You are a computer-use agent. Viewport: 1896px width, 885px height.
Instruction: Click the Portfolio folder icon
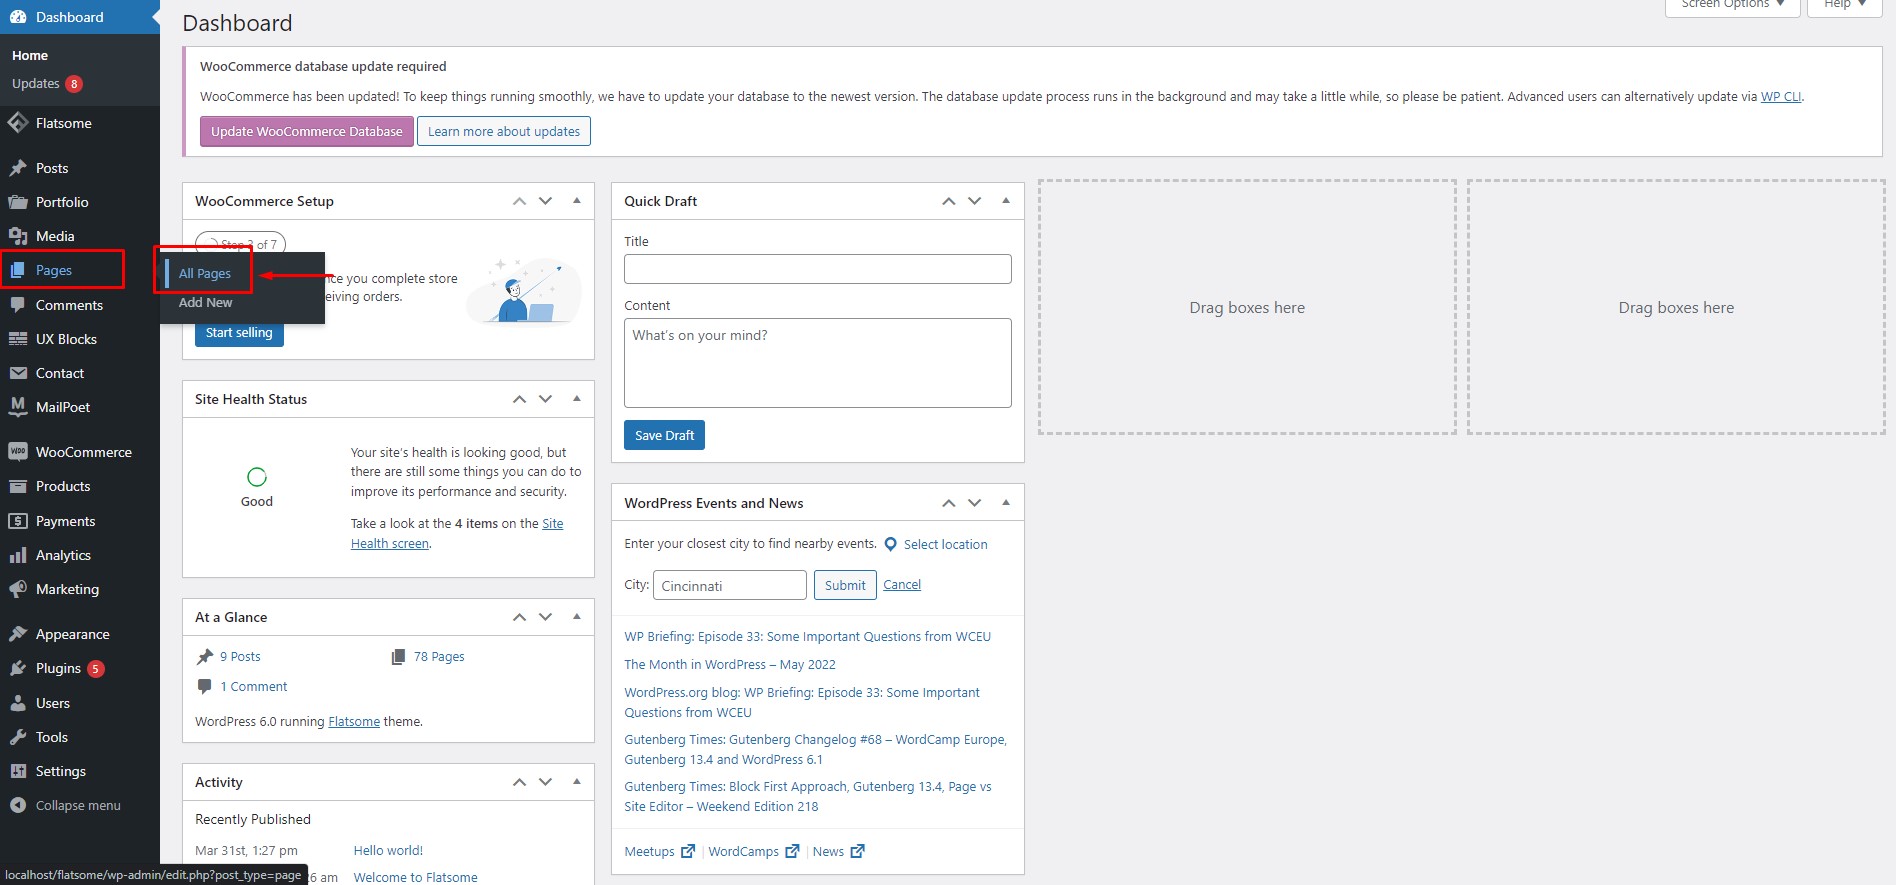pos(18,202)
